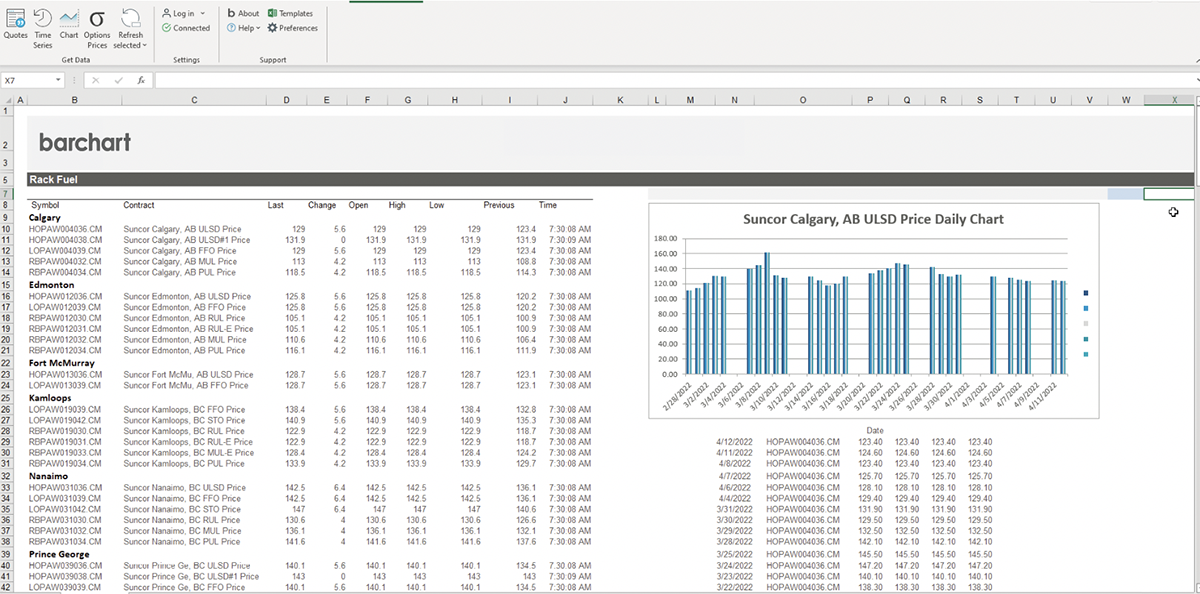1200x594 pixels.
Task: Click the Change column header cell
Action: [x=322, y=205]
